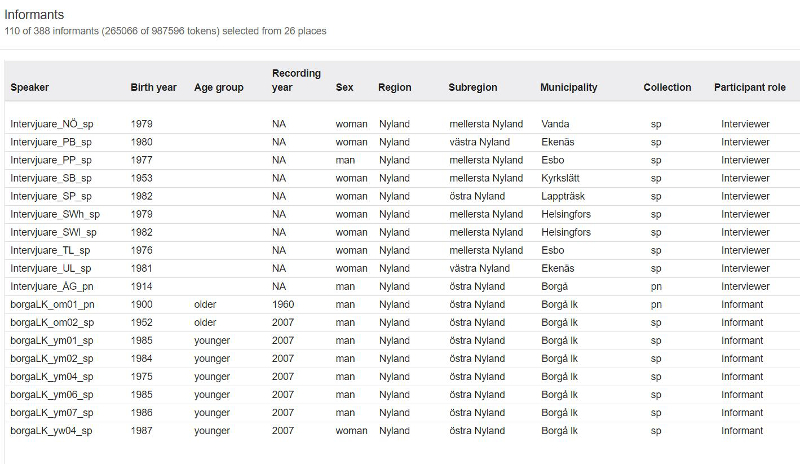Click the Age group column header

tap(218, 88)
